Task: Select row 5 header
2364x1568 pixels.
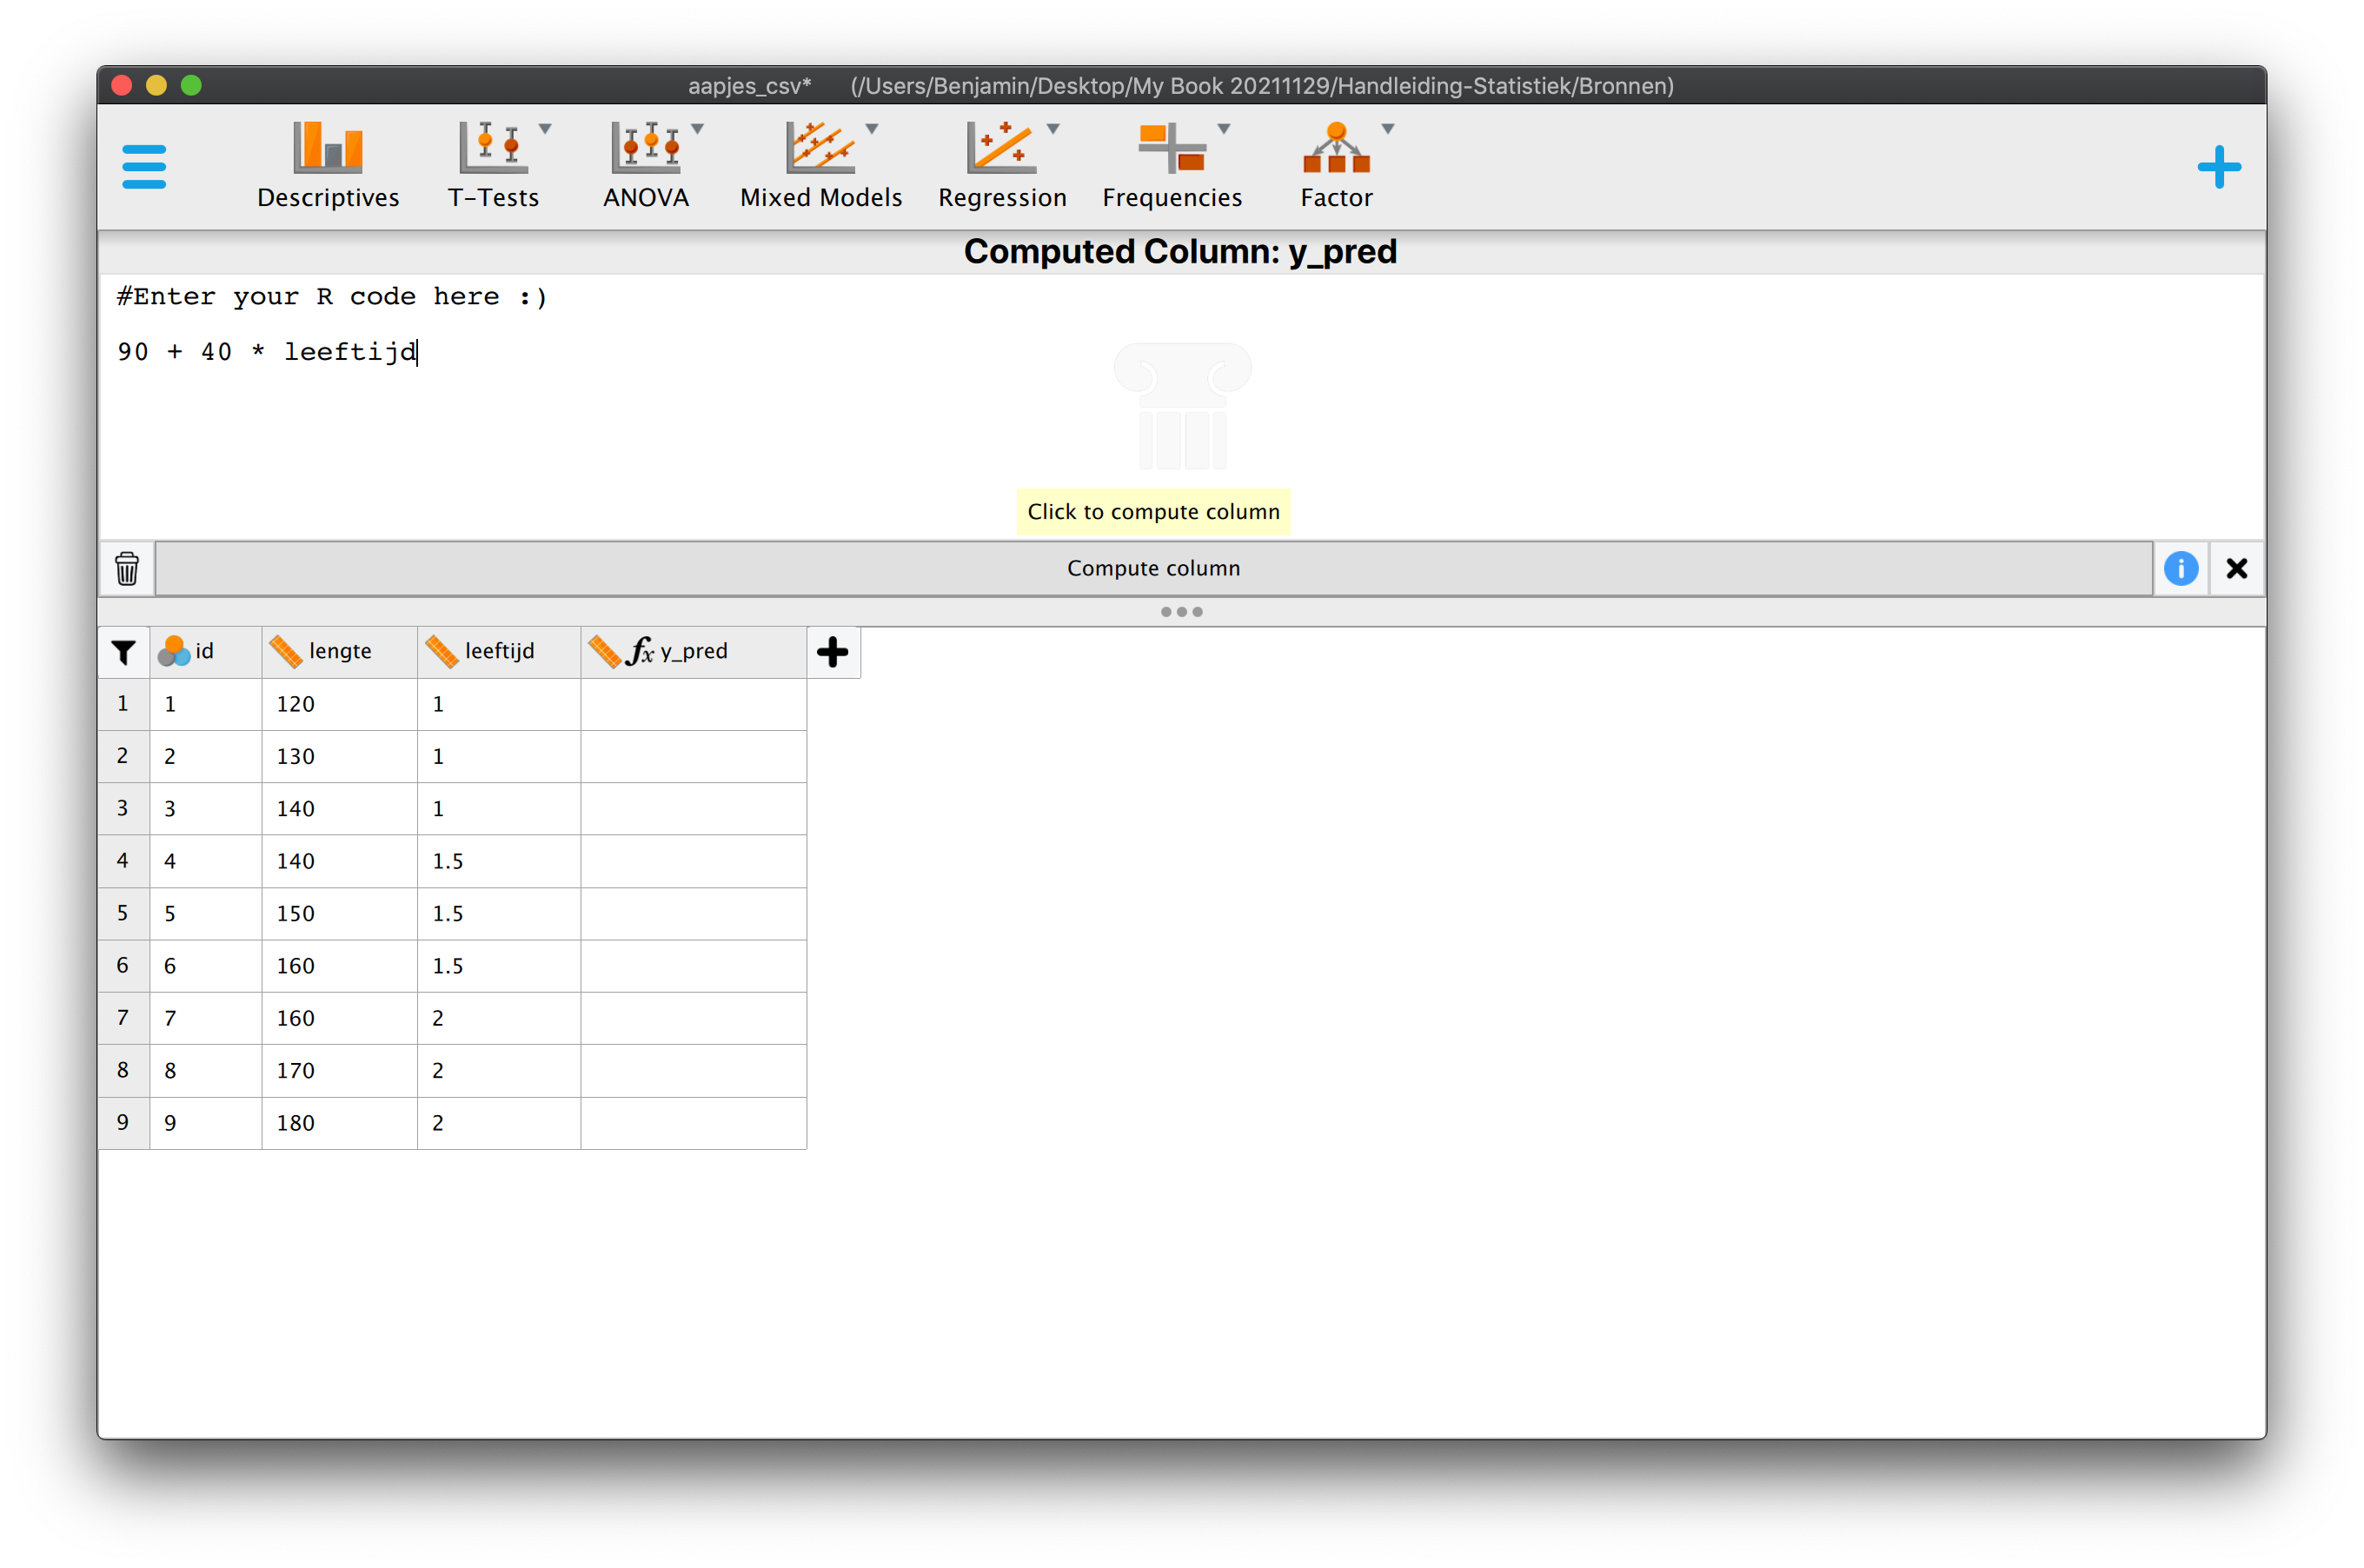Action: pos(123,913)
